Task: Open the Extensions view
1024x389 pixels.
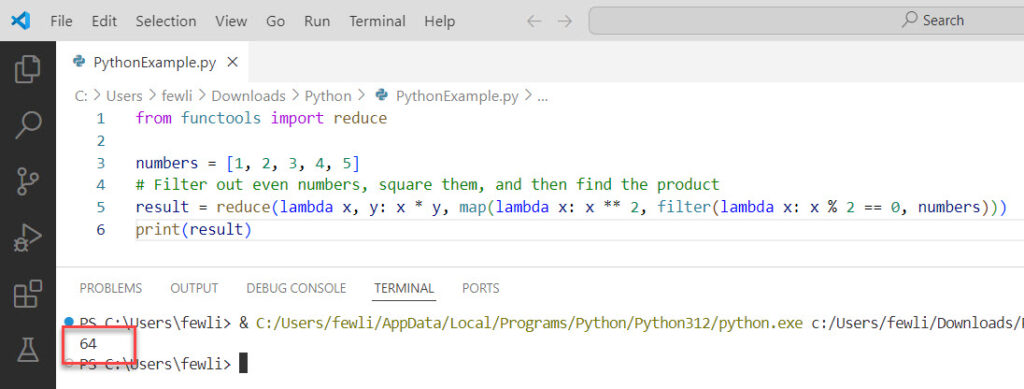Action: tap(27, 294)
